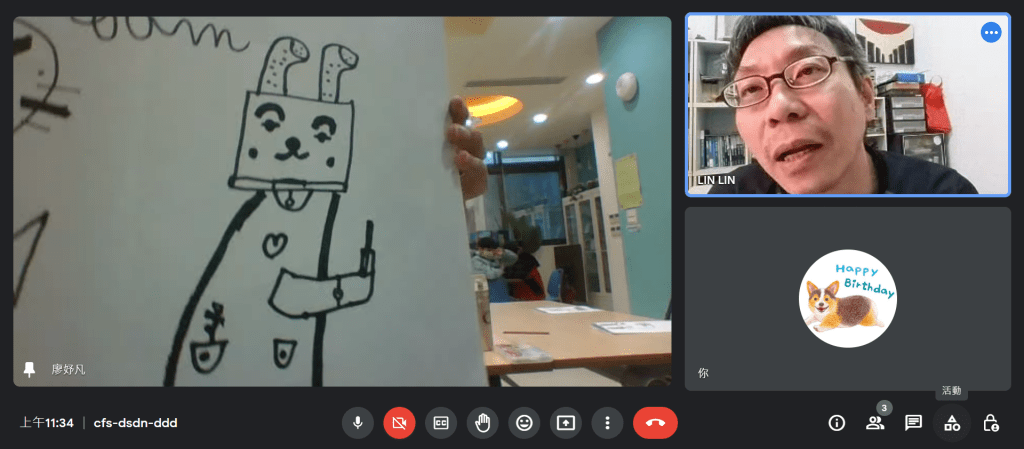1024x449 pixels.
Task: Show the participants list
Action: [875, 423]
